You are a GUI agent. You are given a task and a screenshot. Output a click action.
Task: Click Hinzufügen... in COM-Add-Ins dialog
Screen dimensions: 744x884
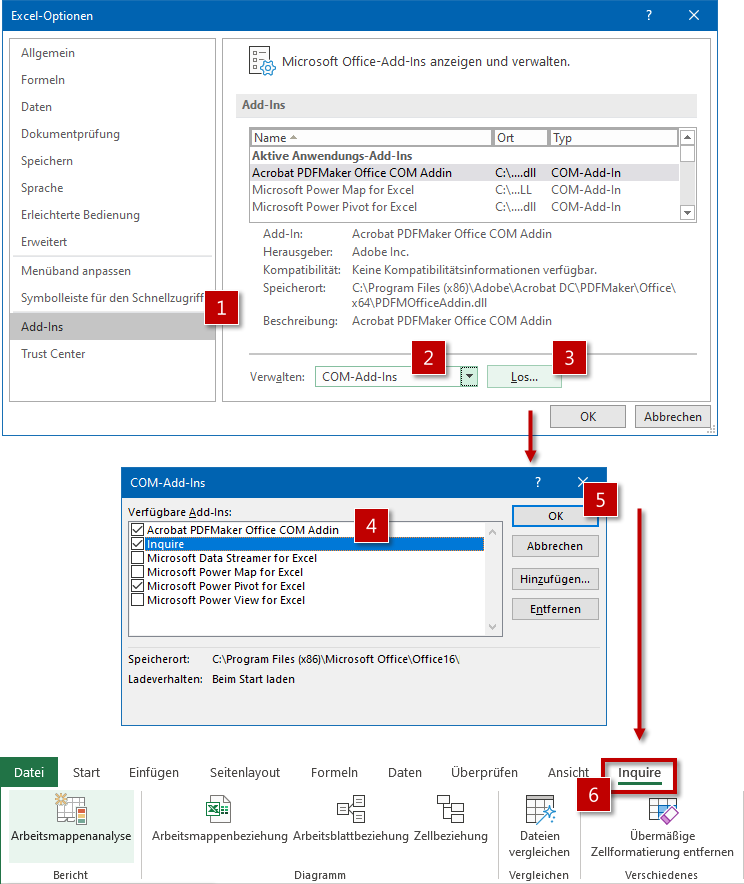(554, 578)
